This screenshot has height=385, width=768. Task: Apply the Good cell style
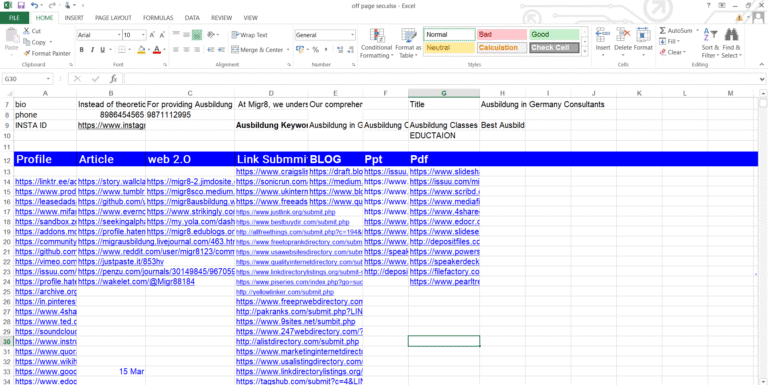coord(554,34)
